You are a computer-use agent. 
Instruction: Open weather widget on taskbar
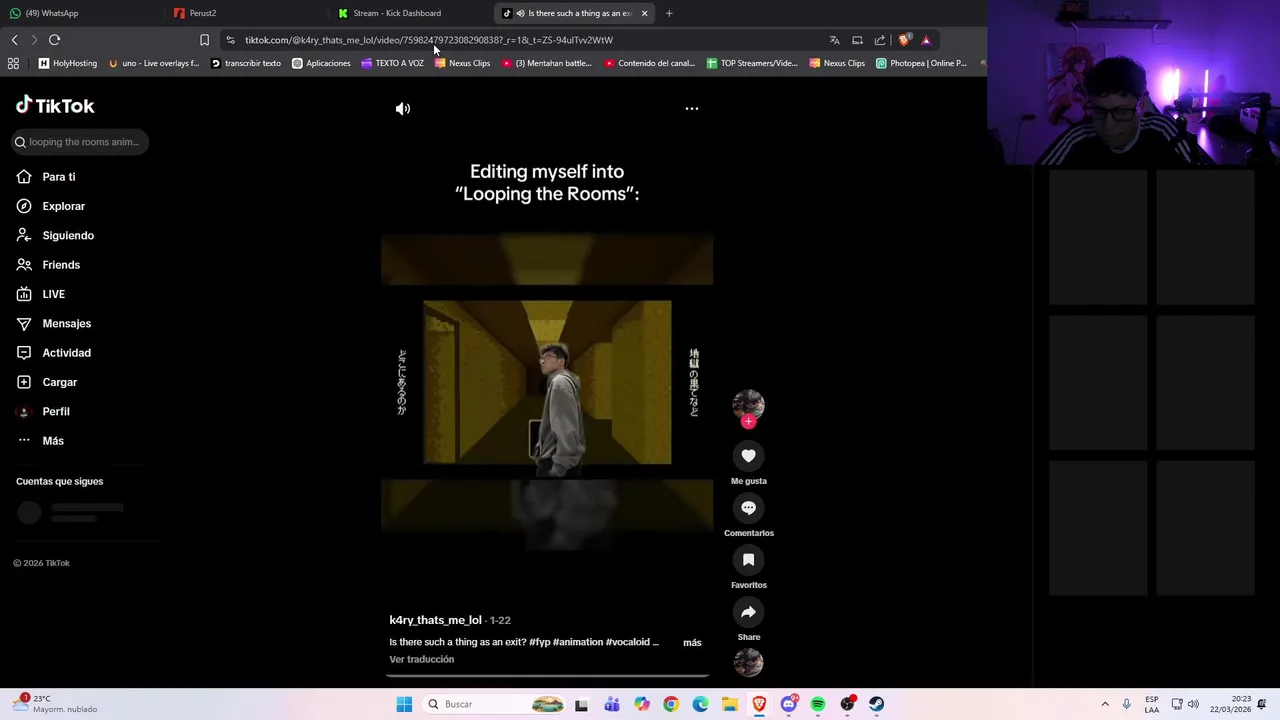55,704
